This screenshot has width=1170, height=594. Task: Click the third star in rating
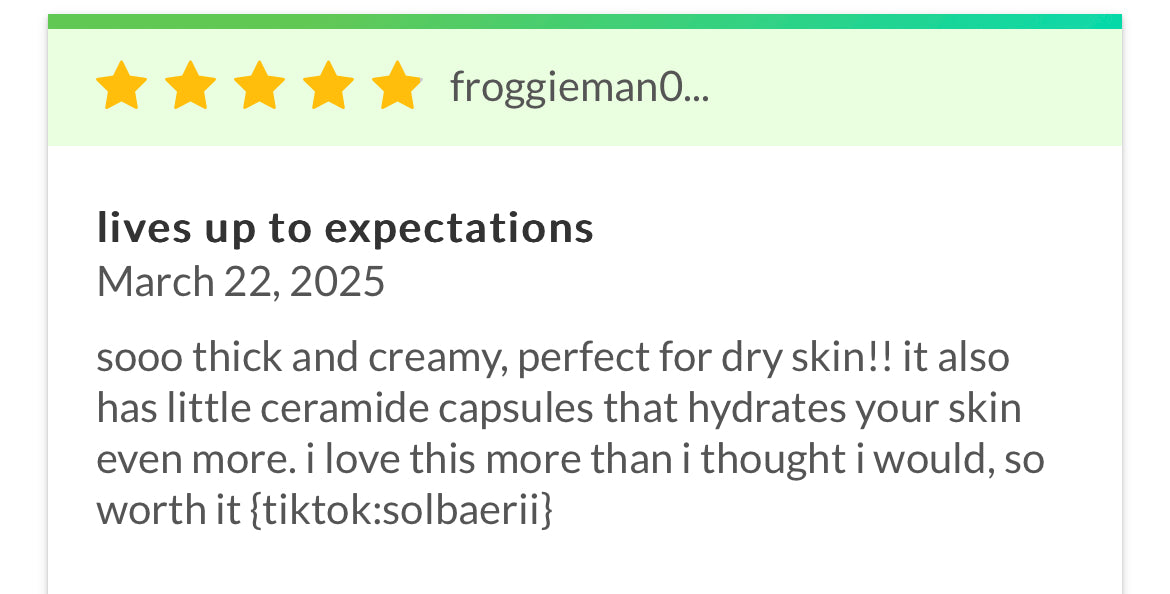pyautogui.click(x=260, y=87)
